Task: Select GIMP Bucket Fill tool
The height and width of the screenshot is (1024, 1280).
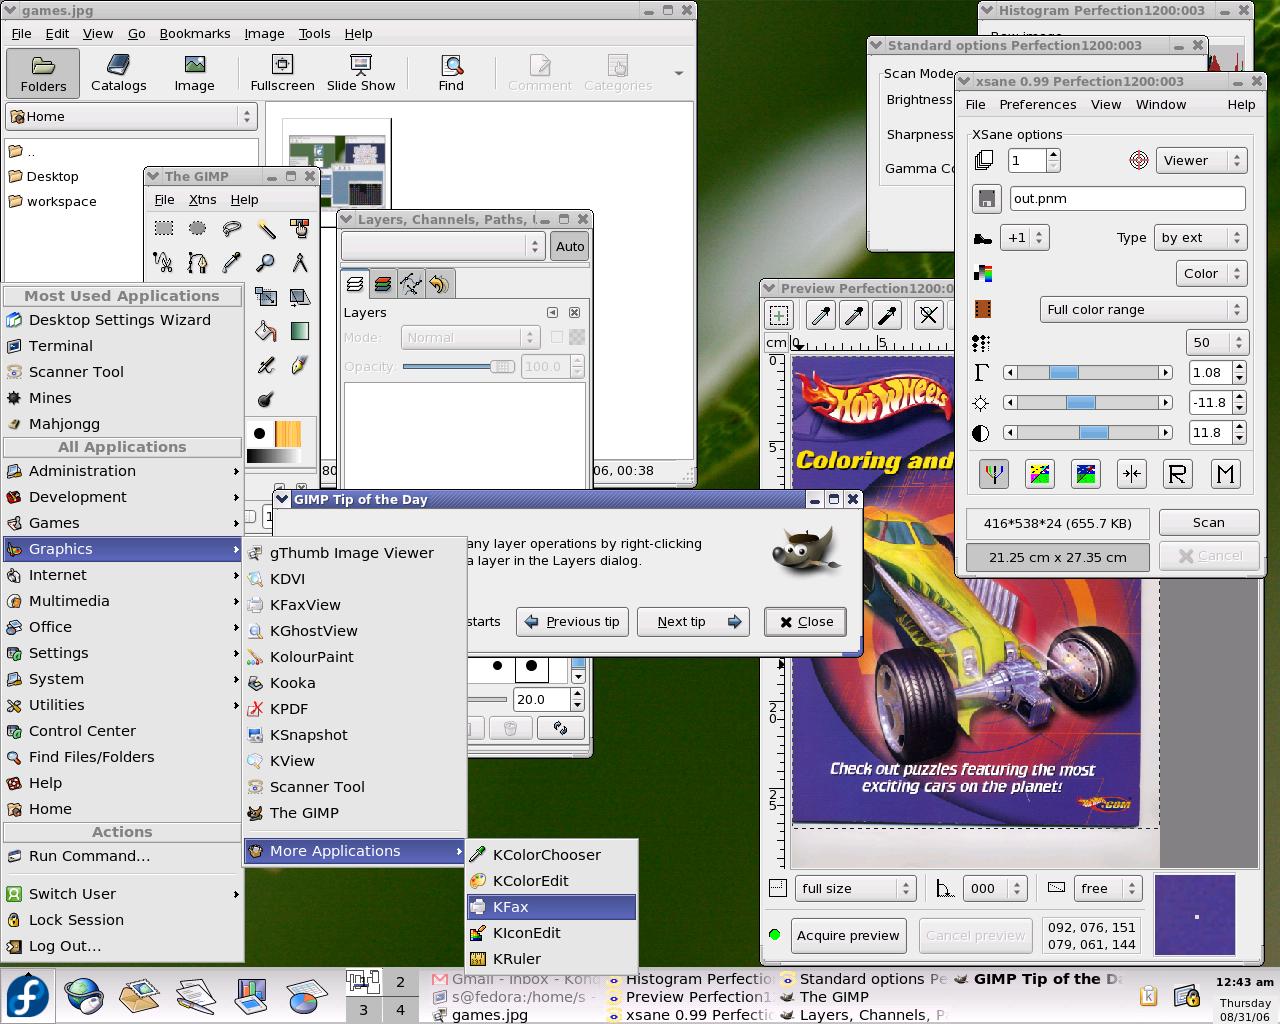Action: coord(266,331)
